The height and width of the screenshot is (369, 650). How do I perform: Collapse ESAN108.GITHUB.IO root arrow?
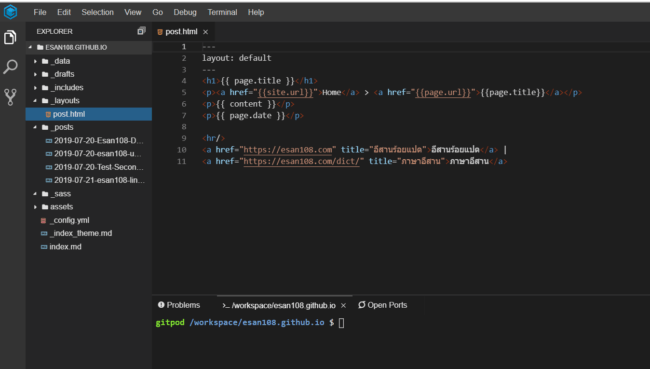pyautogui.click(x=30, y=48)
